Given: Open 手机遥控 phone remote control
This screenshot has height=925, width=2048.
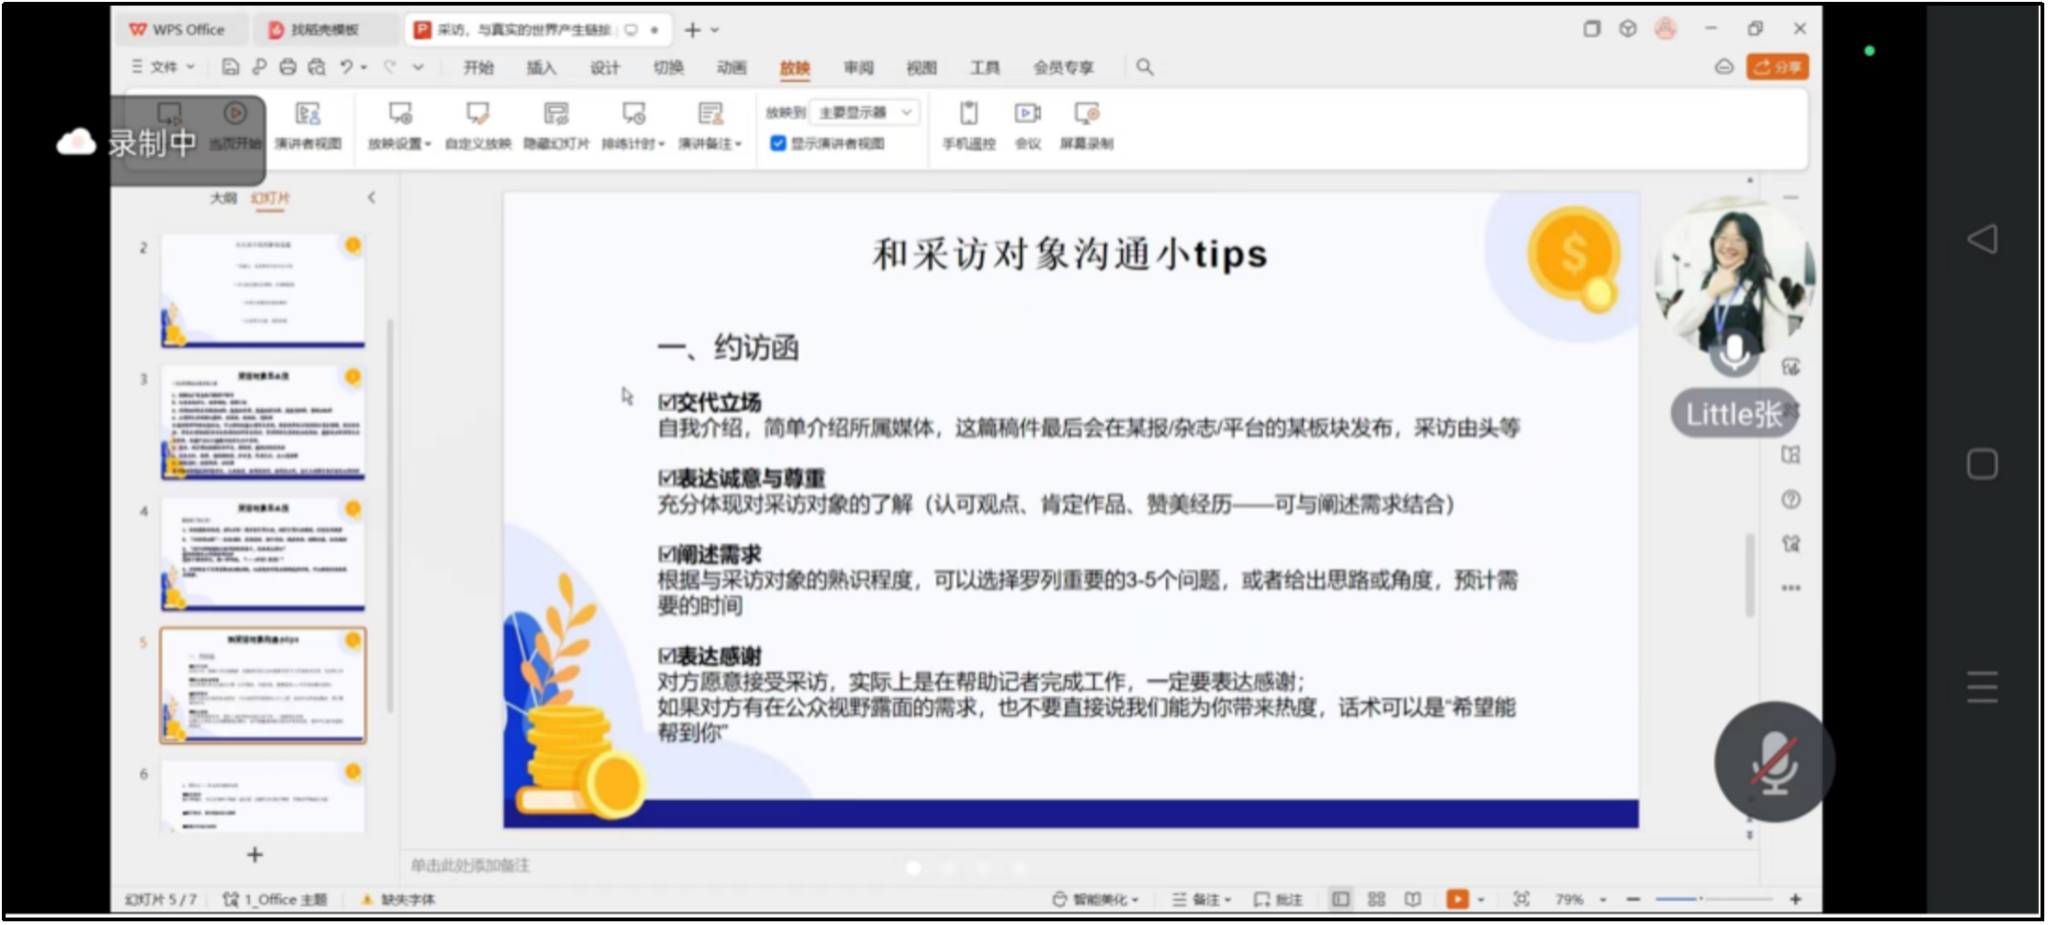Looking at the screenshot, I should pos(968,125).
